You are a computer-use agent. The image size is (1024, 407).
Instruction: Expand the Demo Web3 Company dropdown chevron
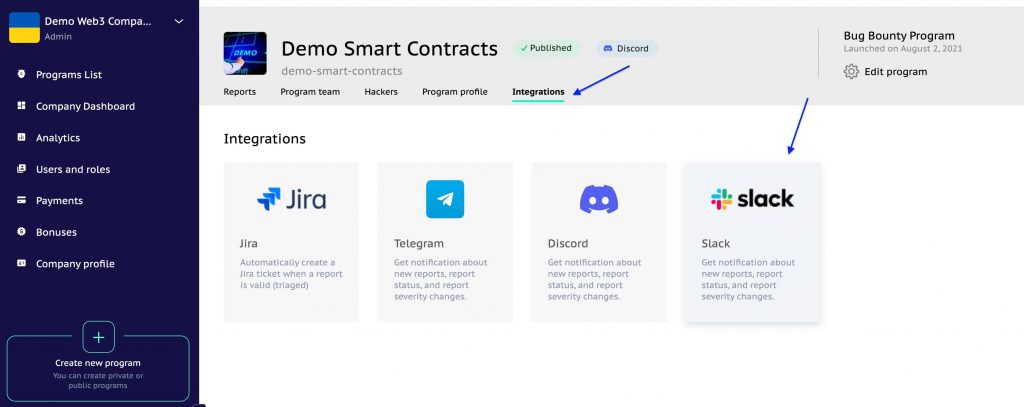179,22
